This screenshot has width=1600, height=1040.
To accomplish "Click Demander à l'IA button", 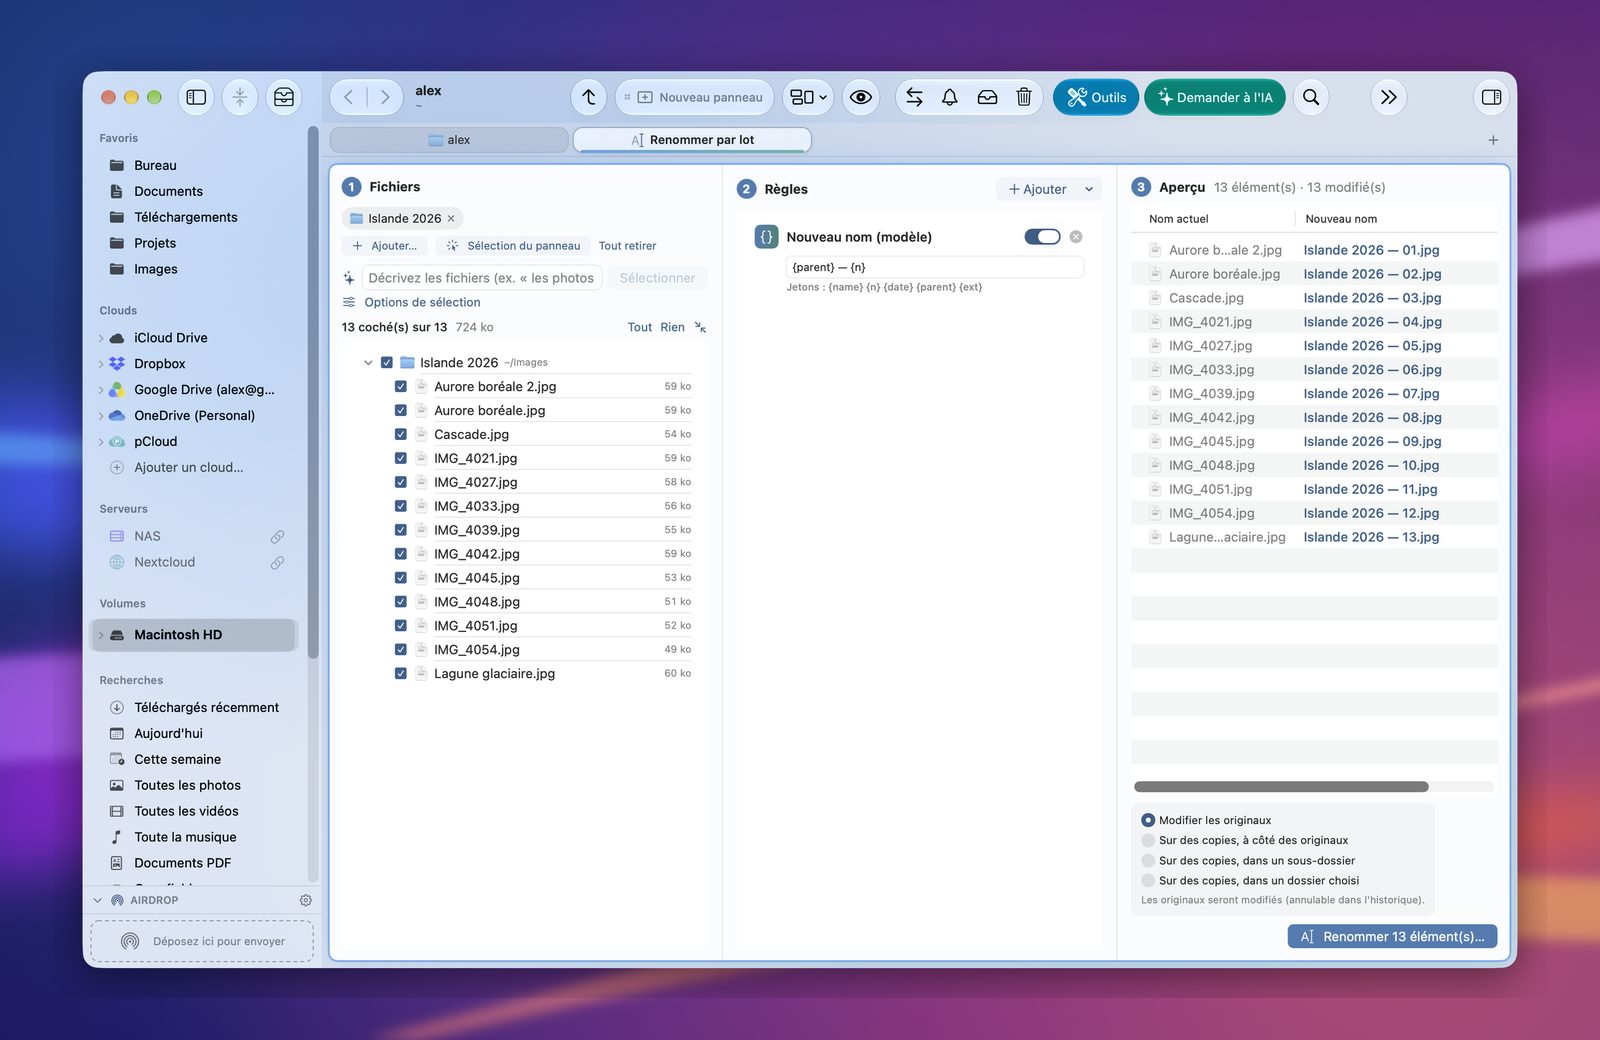I will [1215, 97].
